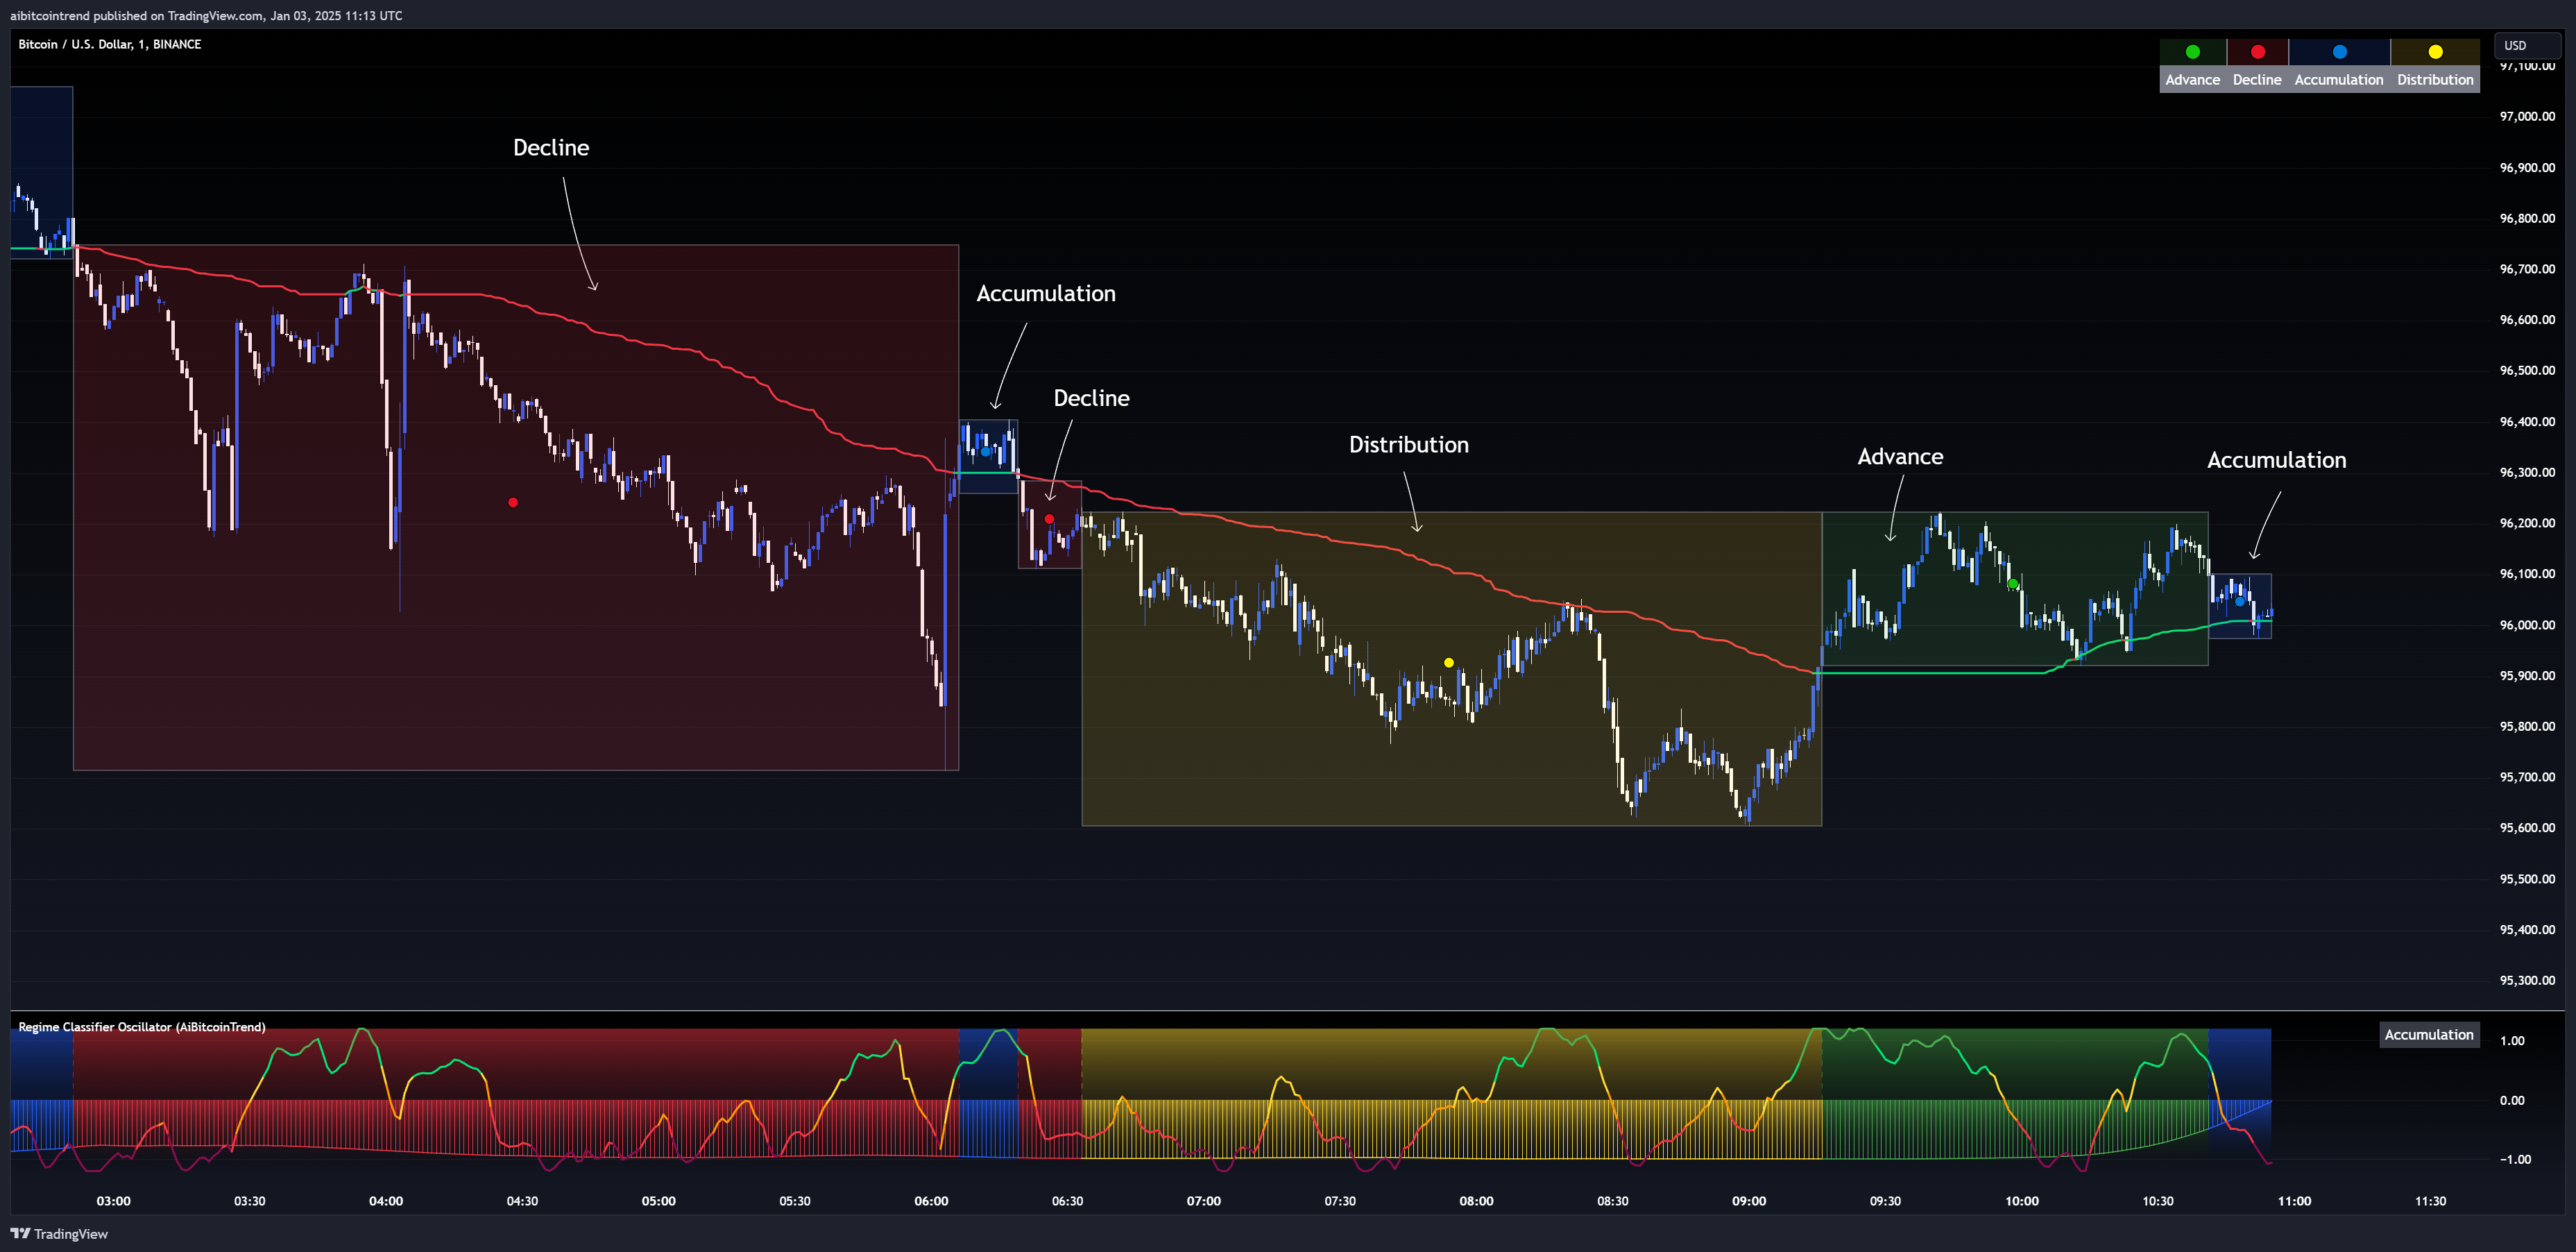The width and height of the screenshot is (2576, 1252).
Task: Click the red dot in large Decline box
Action: [513, 502]
